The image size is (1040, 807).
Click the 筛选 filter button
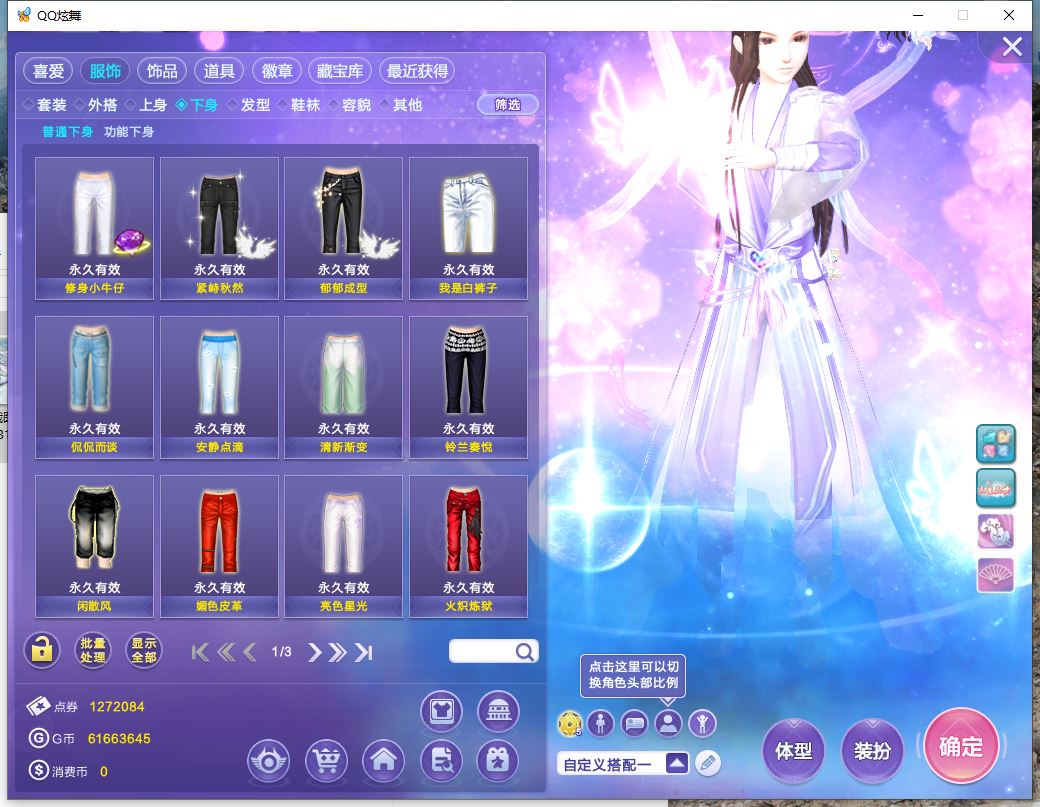[x=507, y=104]
